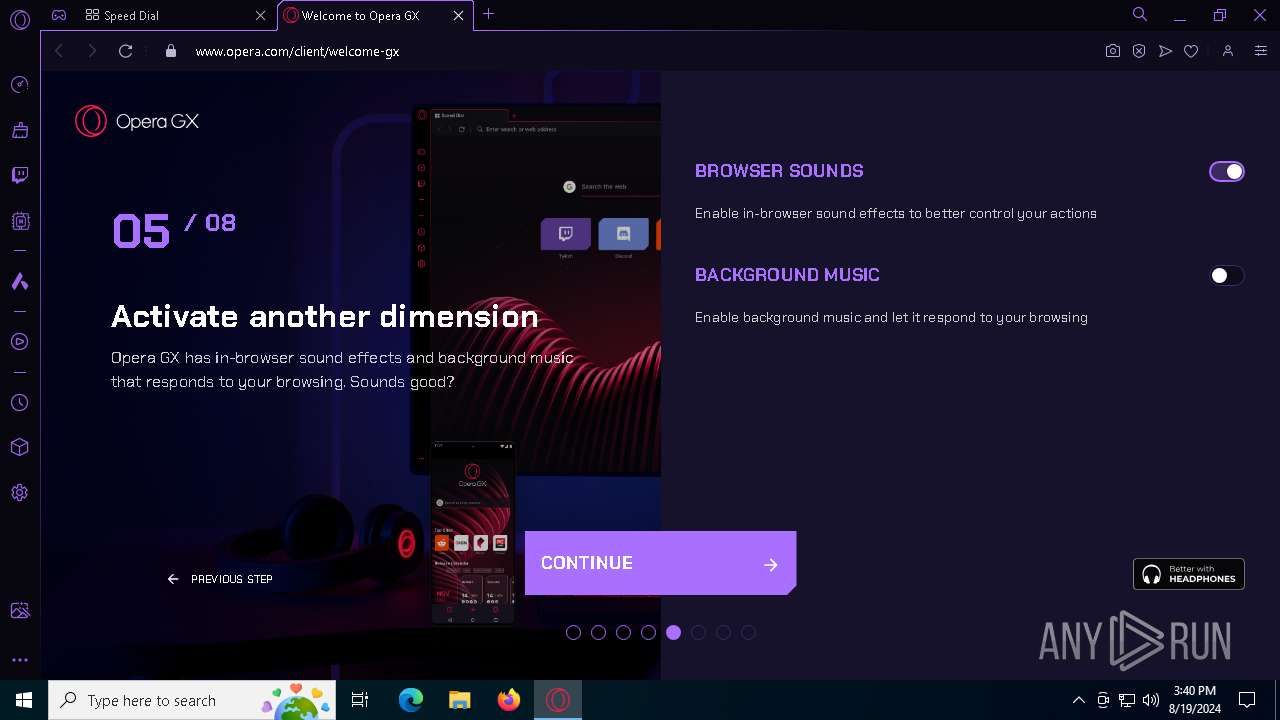View site security padlock info
Image resolution: width=1280 pixels, height=720 pixels.
[x=171, y=51]
